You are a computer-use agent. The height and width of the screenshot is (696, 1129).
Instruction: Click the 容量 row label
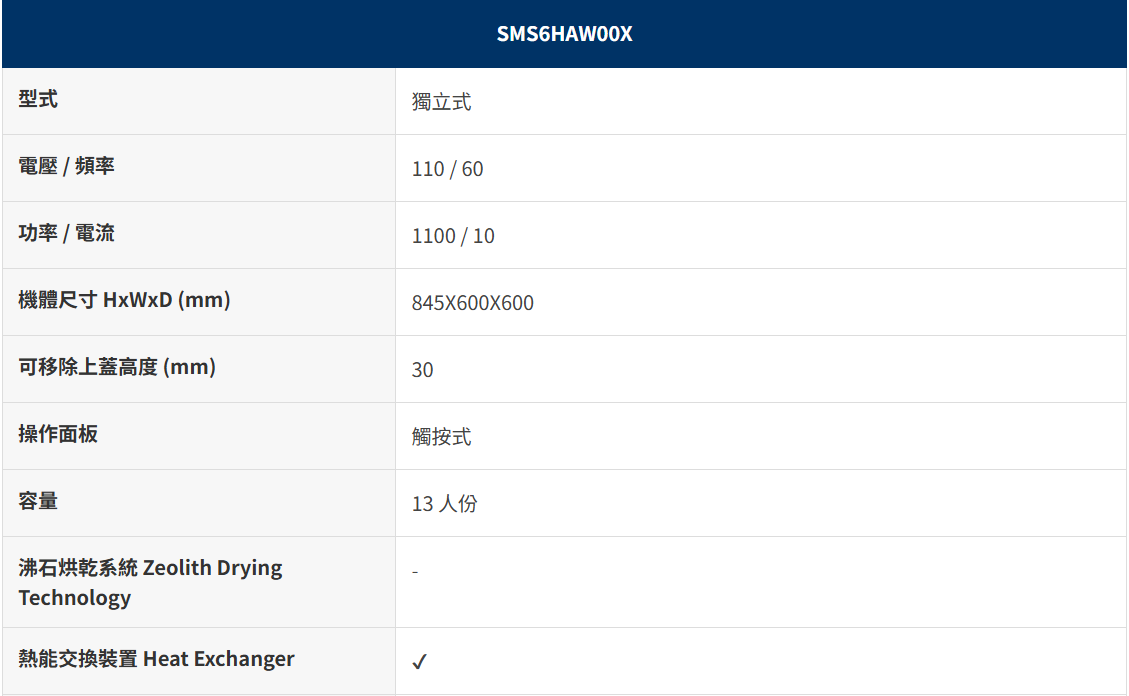coord(38,501)
